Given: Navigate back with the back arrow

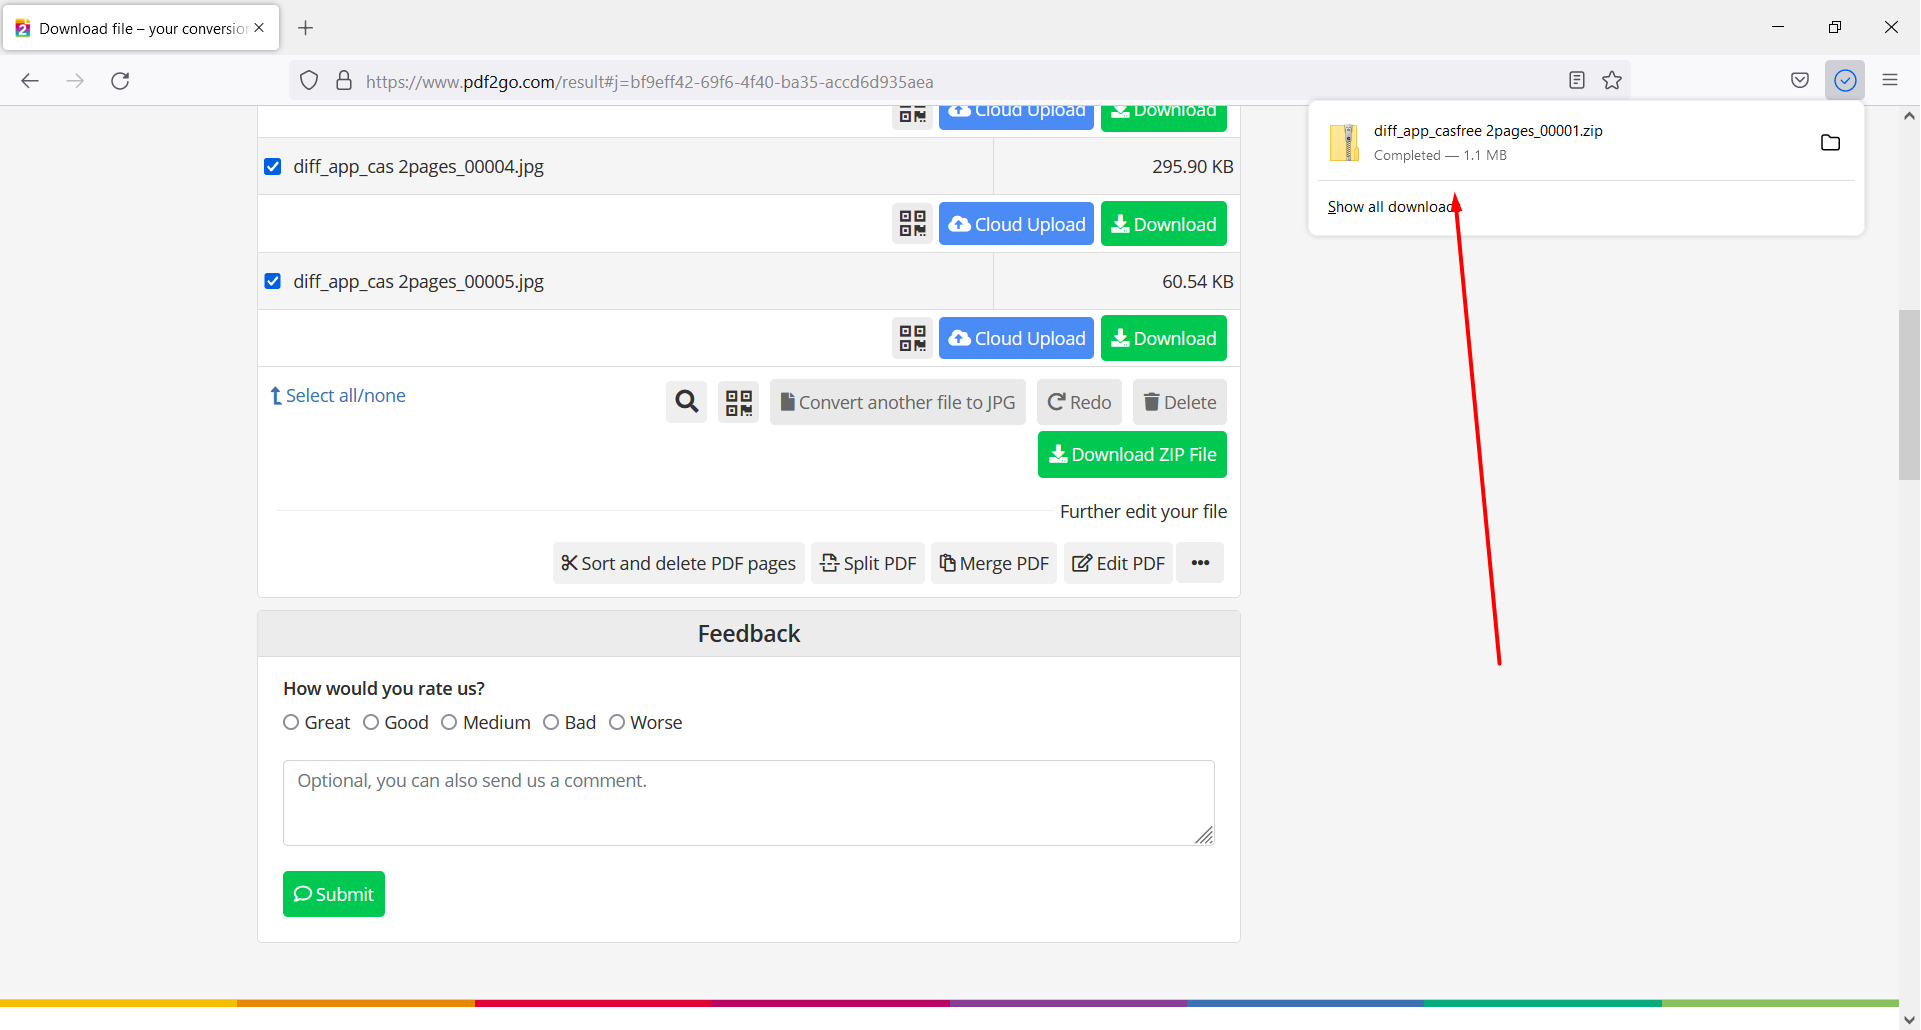Looking at the screenshot, I should pos(30,81).
